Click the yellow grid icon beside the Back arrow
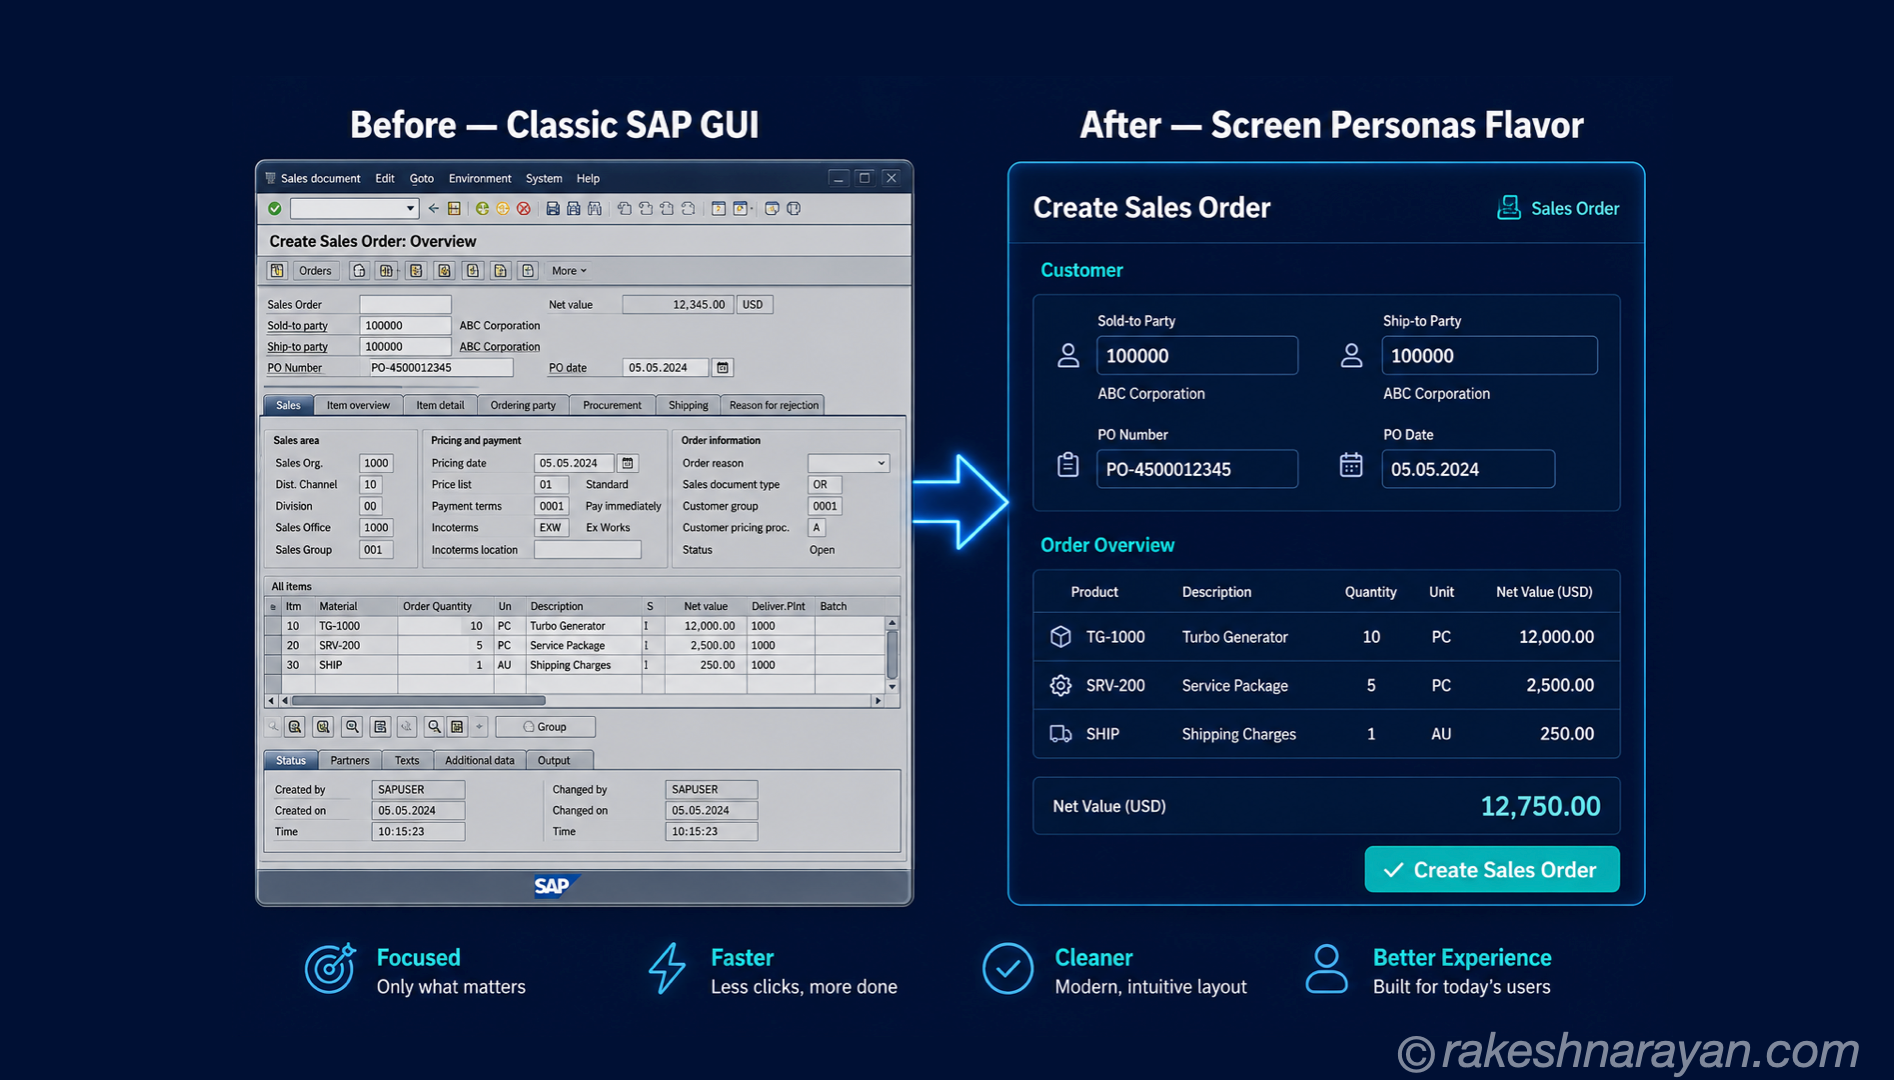 coord(454,208)
